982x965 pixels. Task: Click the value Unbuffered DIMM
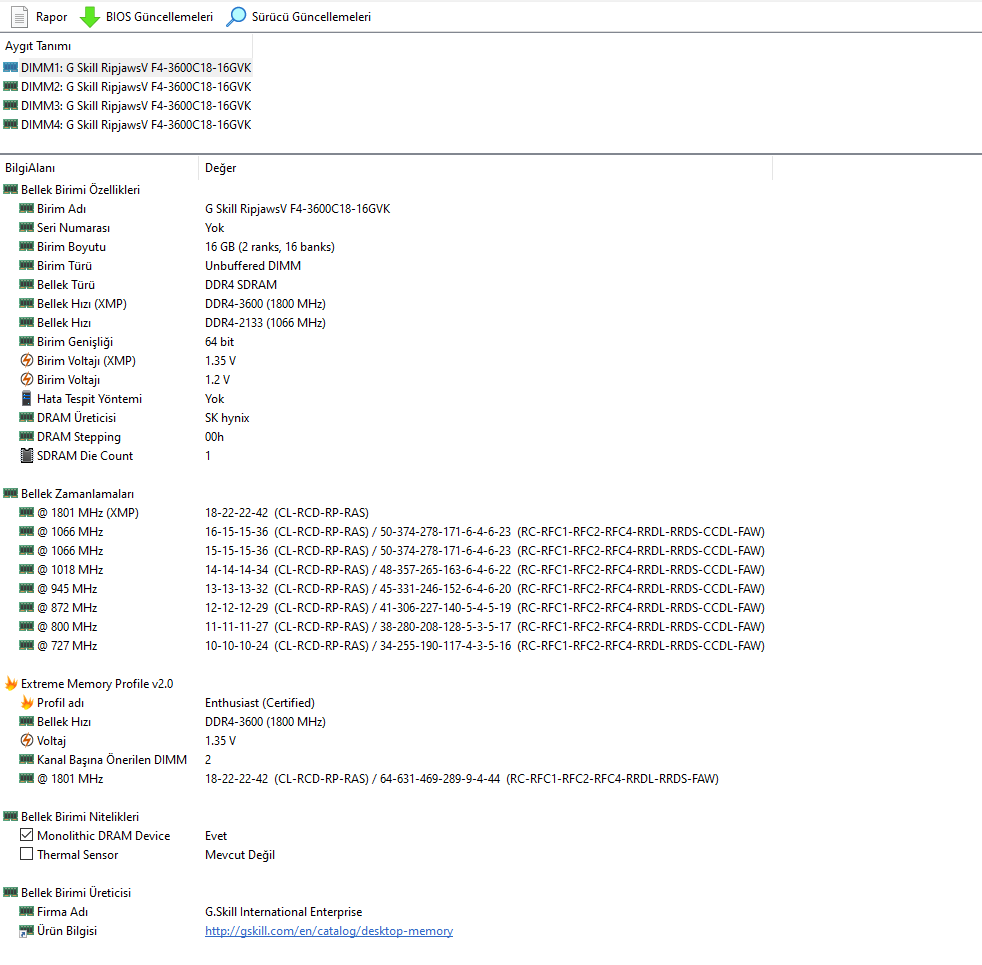tap(253, 266)
